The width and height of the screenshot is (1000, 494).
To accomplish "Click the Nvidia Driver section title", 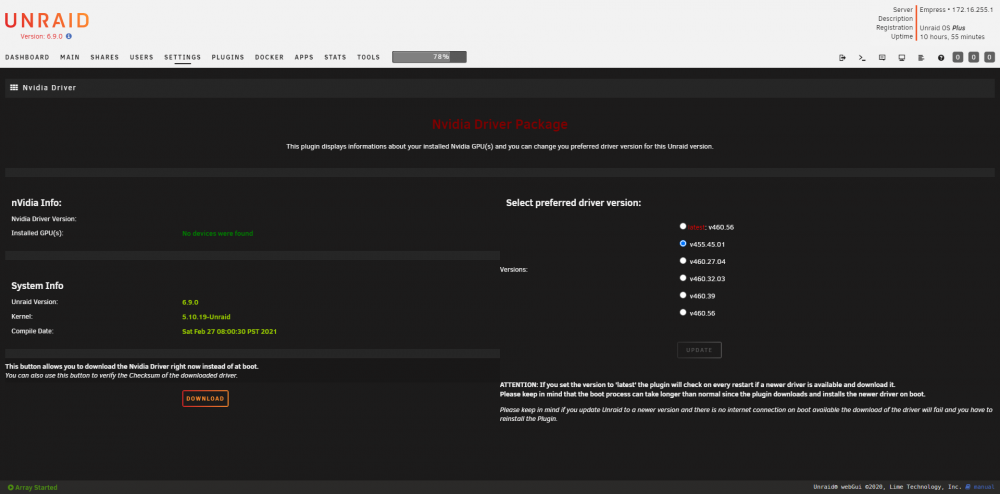I will [x=49, y=87].
